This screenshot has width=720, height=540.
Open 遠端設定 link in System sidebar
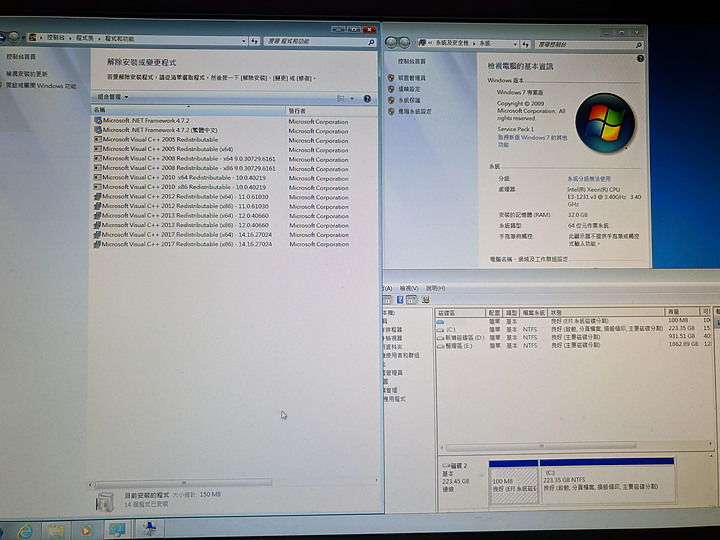pos(409,89)
